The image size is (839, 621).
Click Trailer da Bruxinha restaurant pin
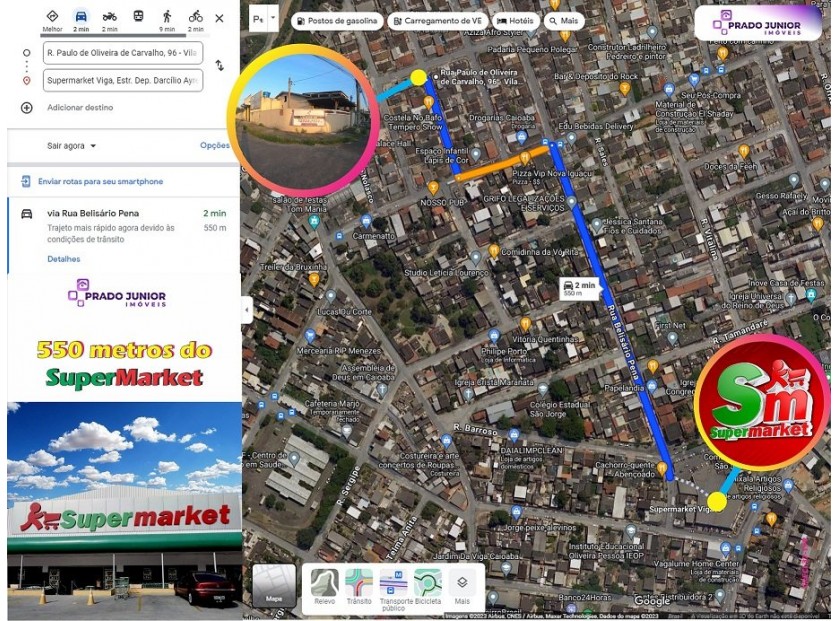tap(314, 279)
